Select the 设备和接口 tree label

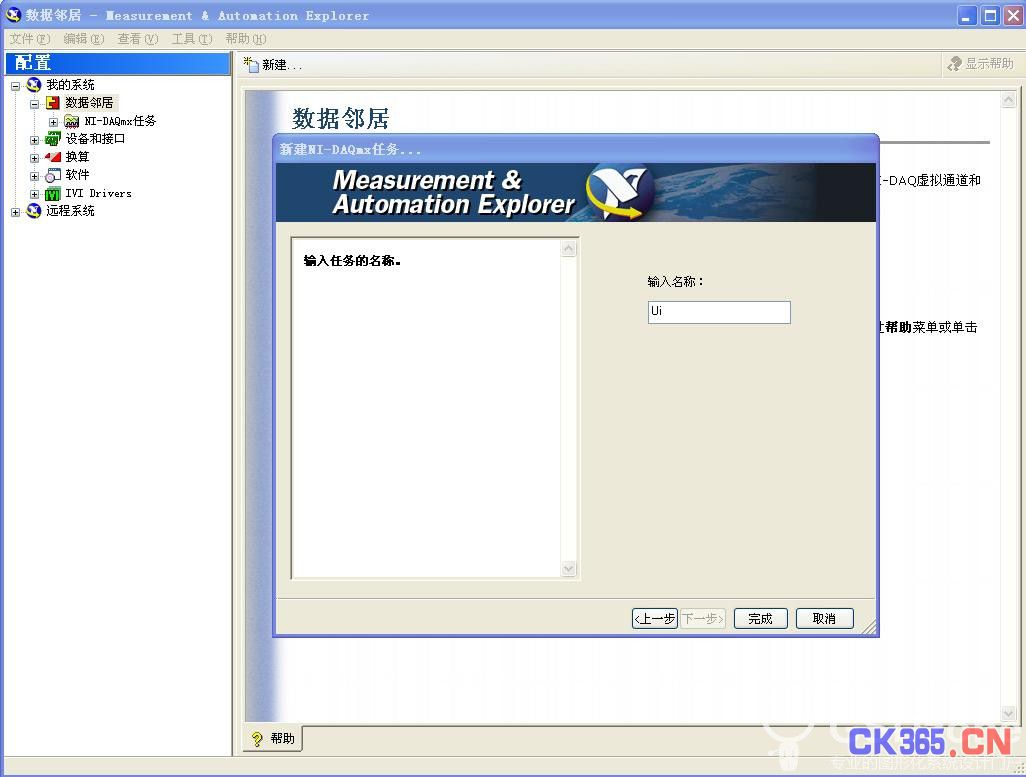pos(95,139)
